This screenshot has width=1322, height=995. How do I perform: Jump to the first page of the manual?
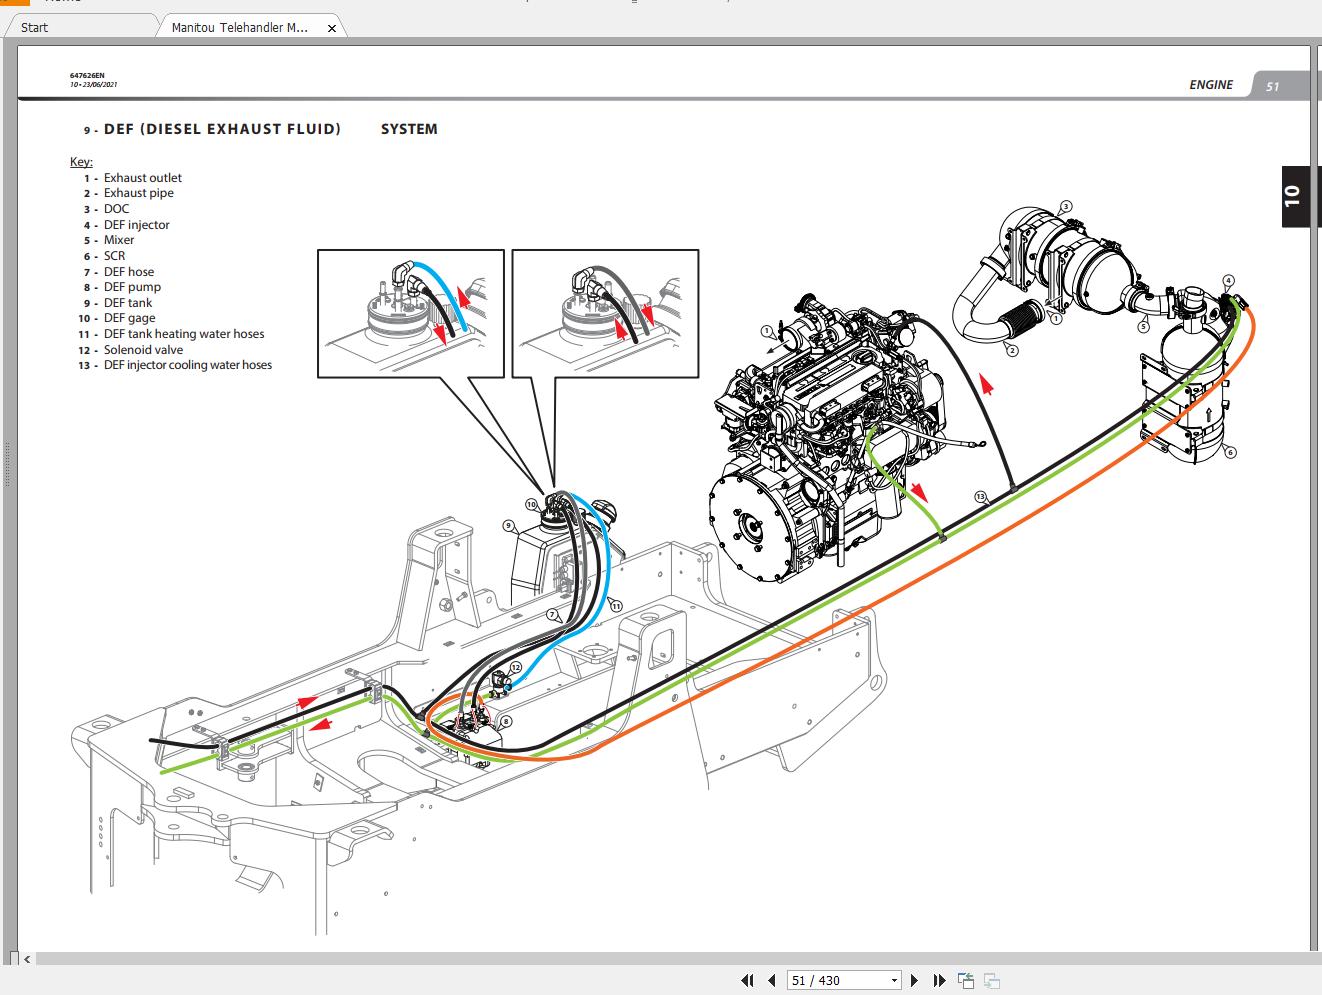click(747, 980)
